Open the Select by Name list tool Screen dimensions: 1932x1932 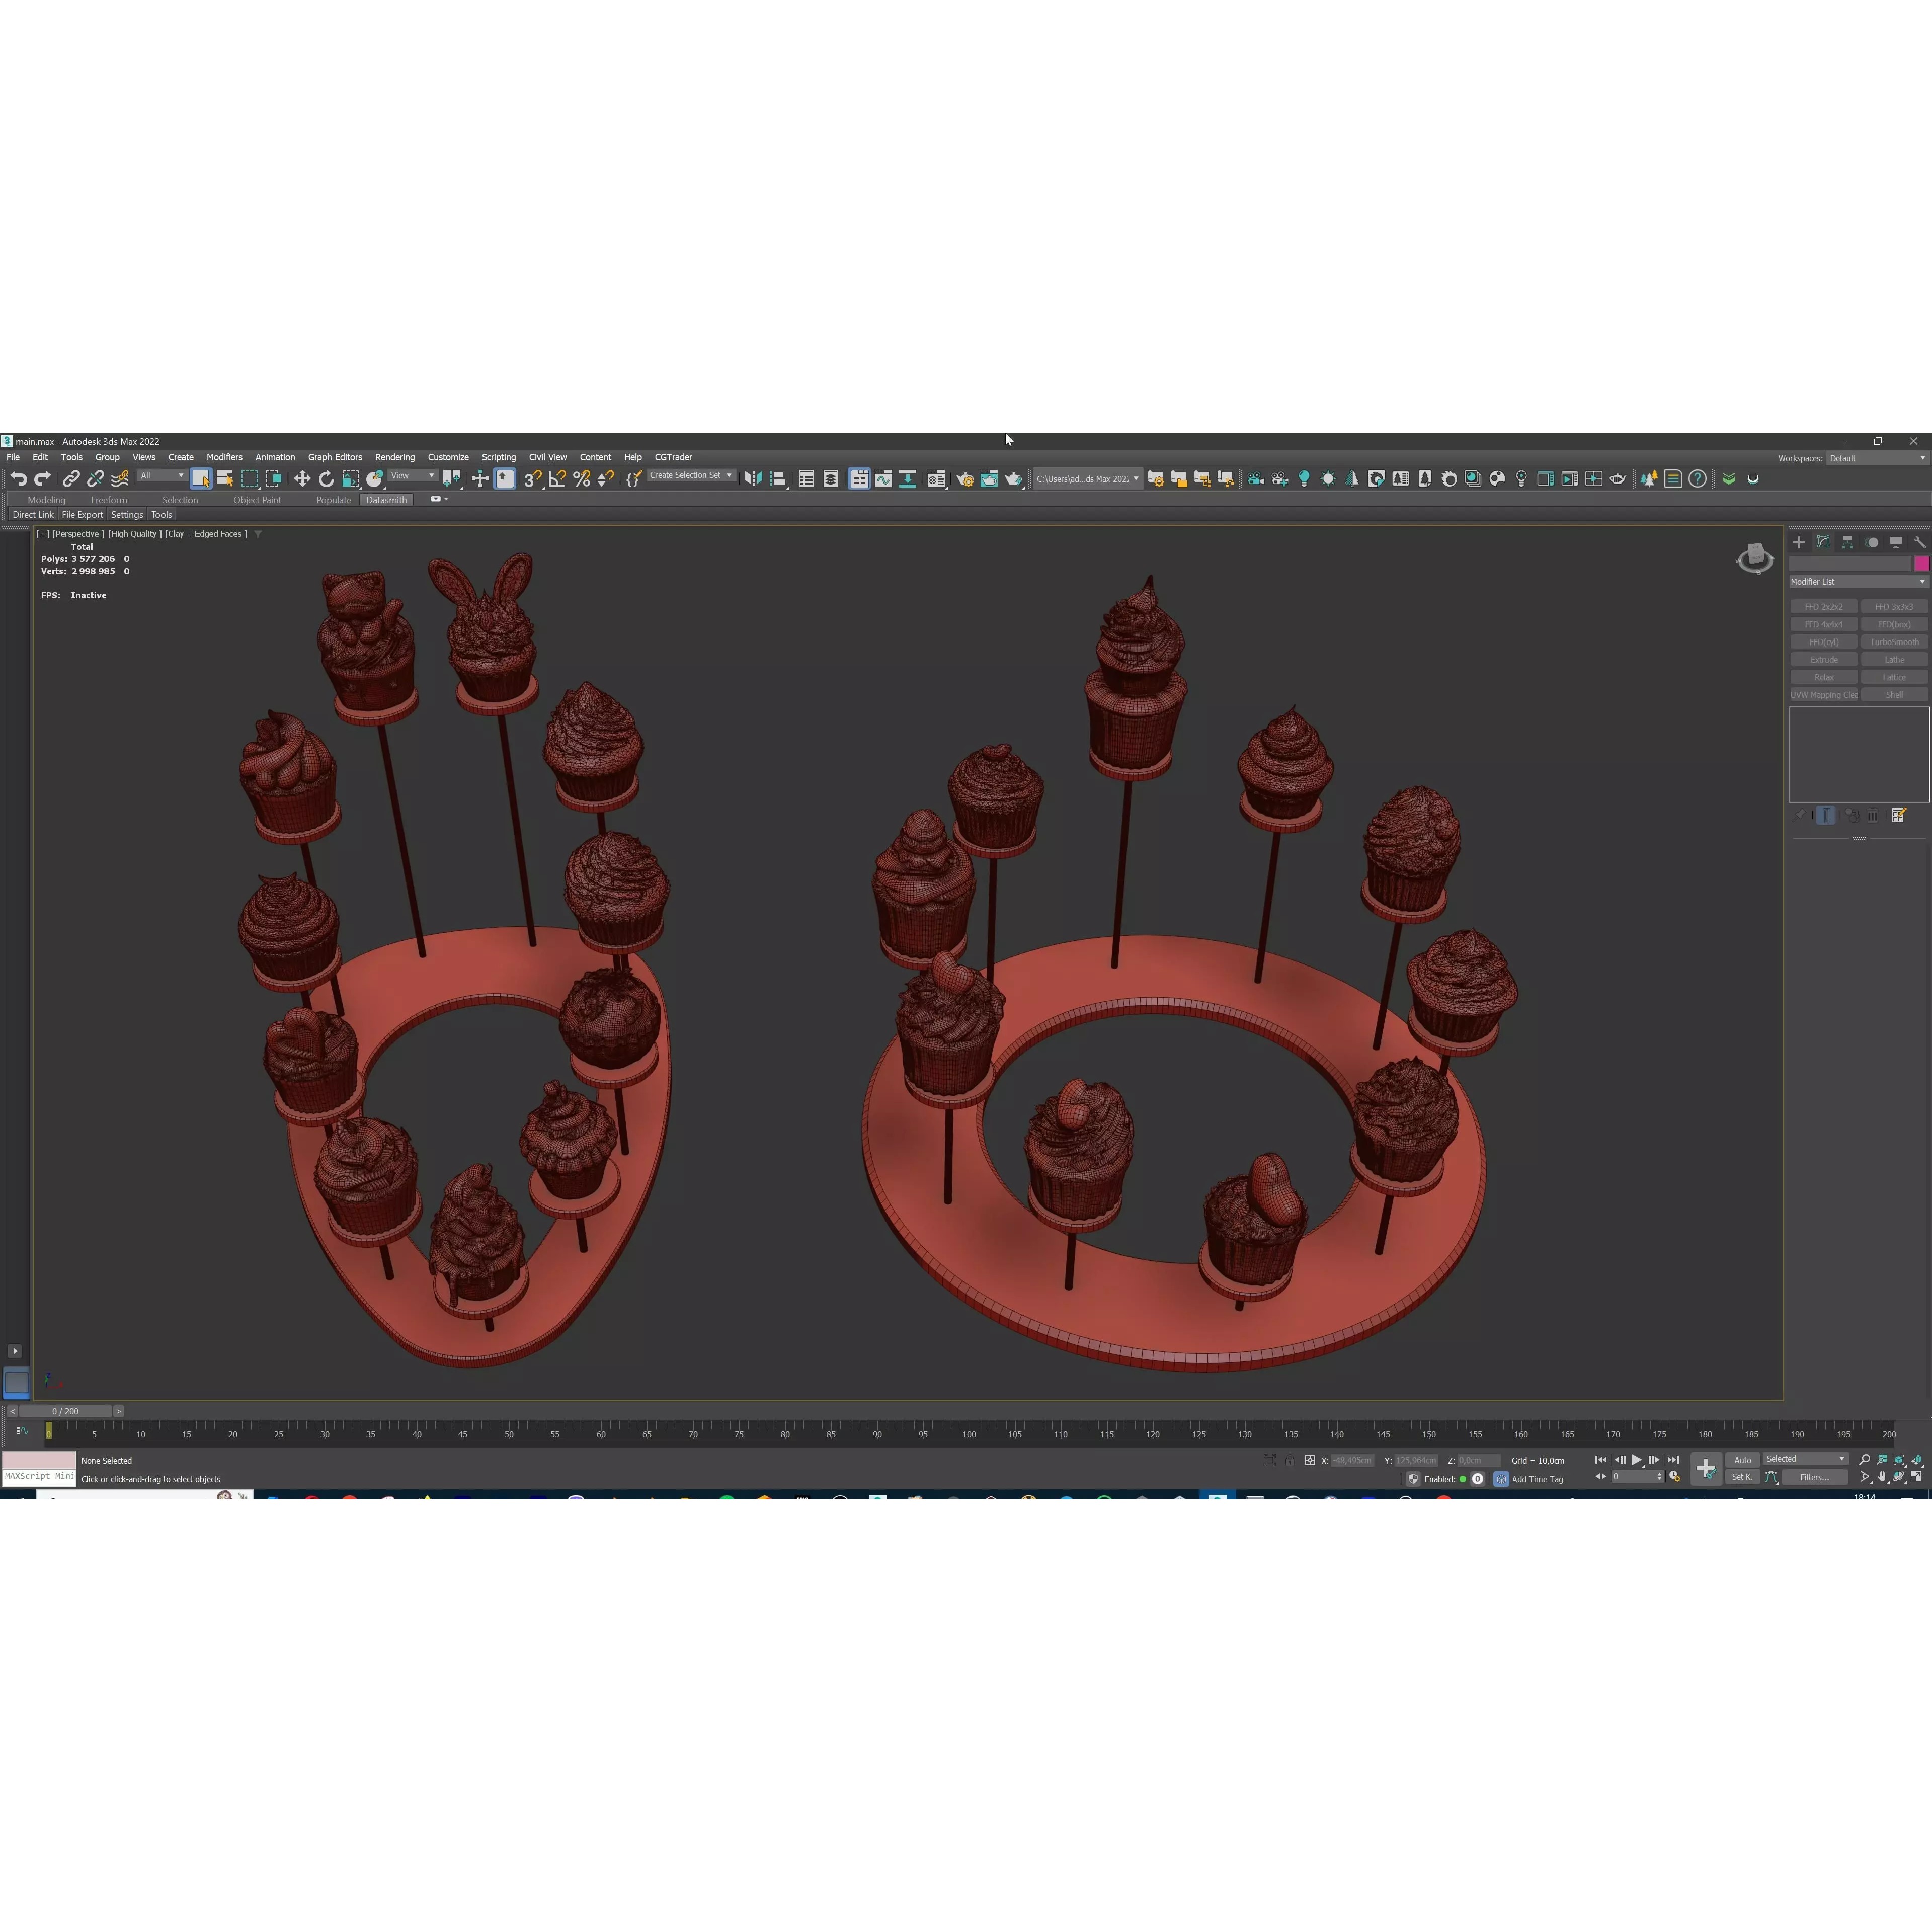point(225,479)
